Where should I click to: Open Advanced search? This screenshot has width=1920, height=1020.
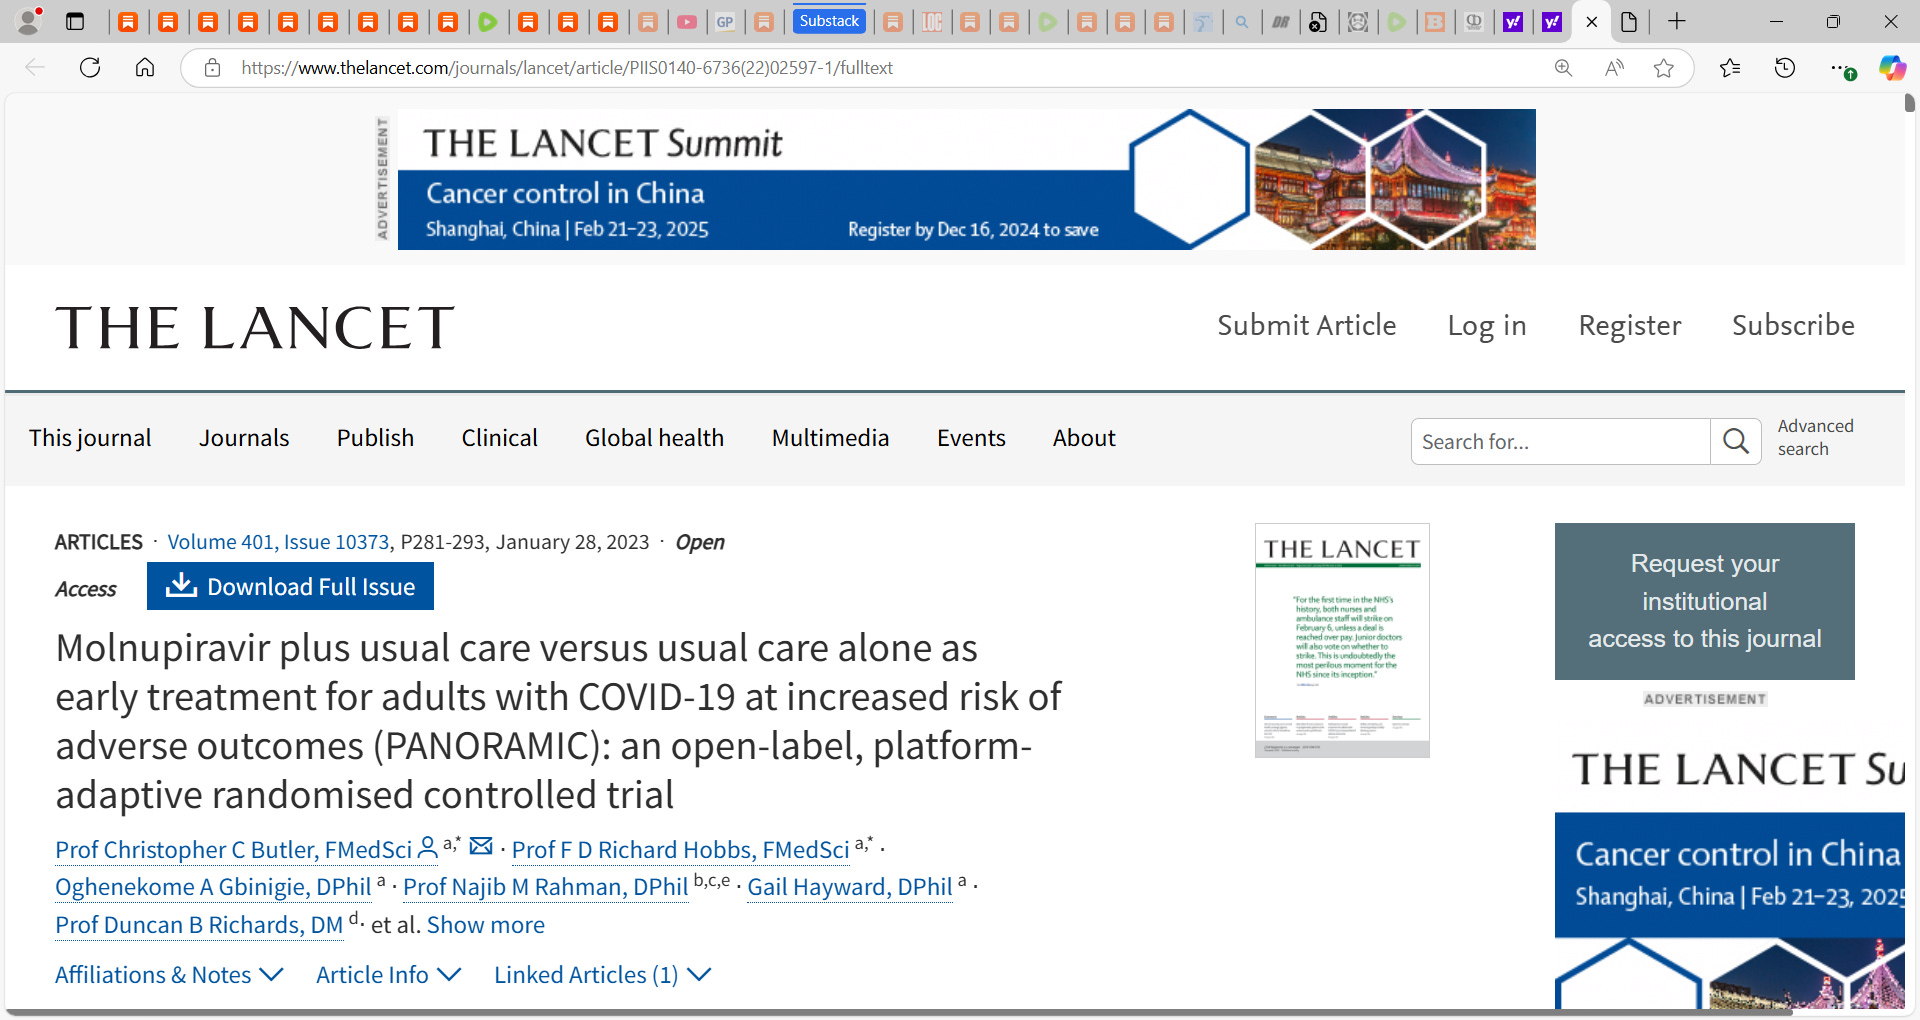point(1815,437)
